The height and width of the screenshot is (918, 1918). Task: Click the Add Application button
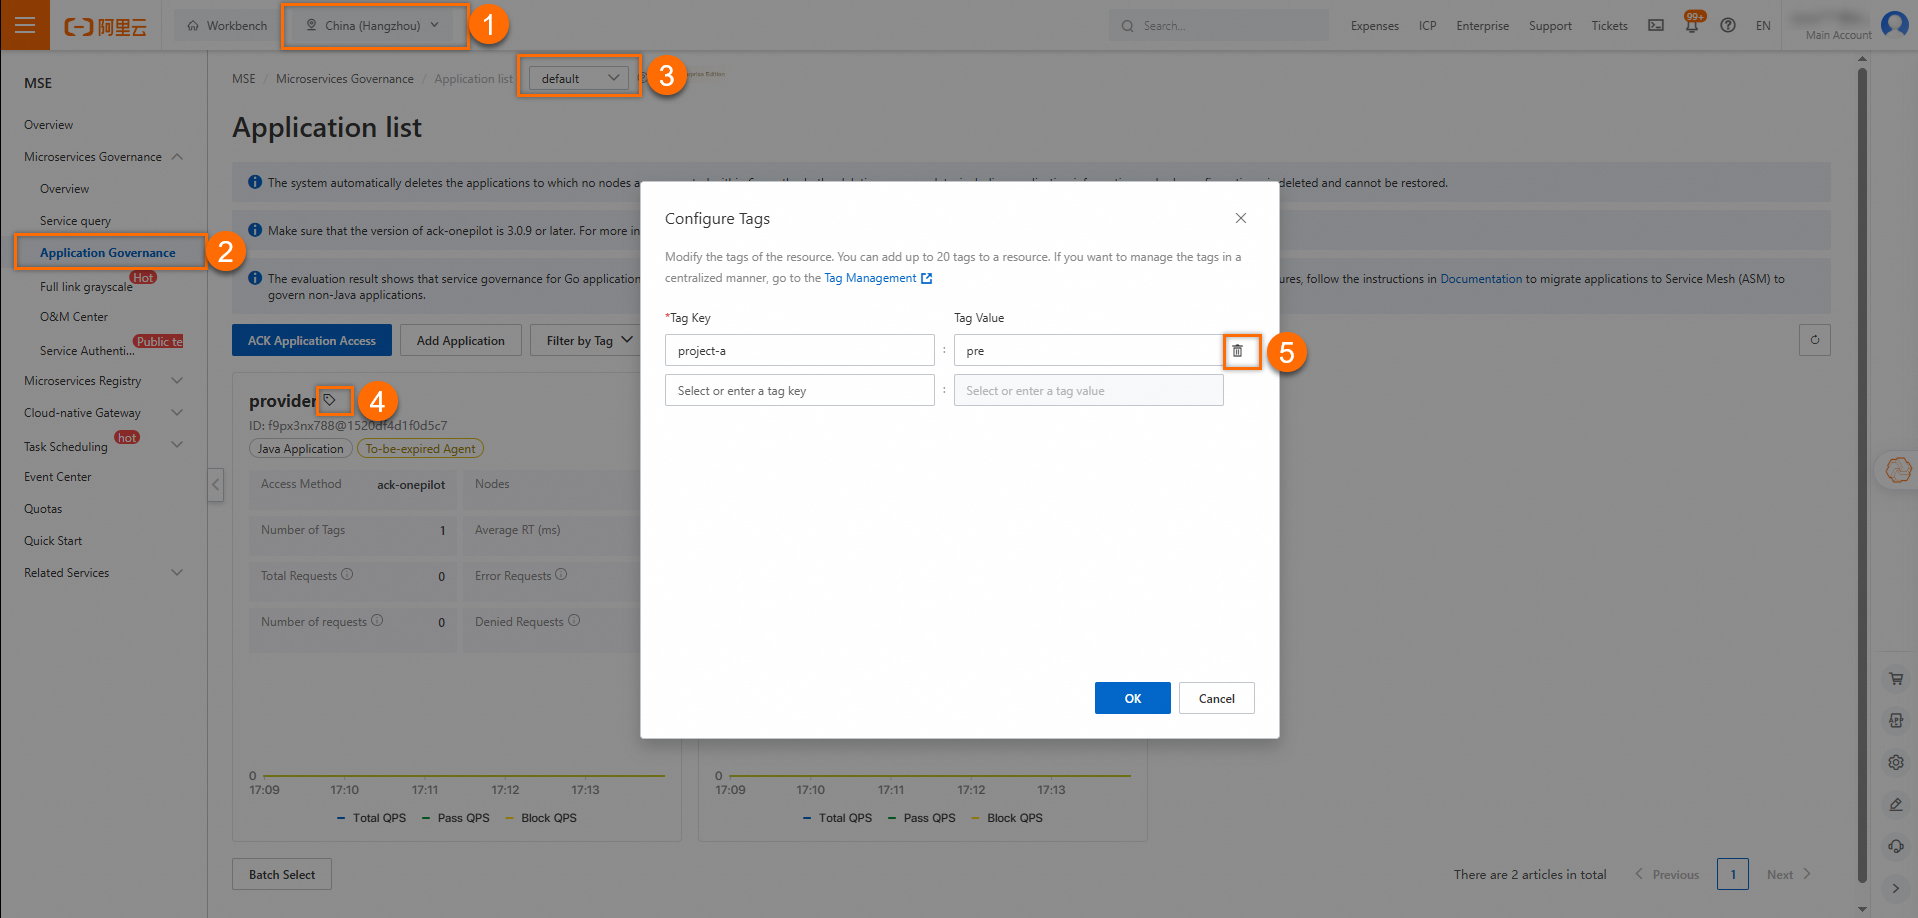(461, 340)
